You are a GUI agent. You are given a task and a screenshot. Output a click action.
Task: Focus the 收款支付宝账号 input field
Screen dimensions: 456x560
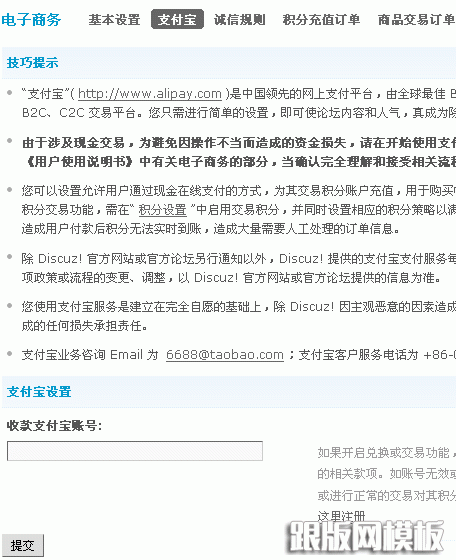(135, 451)
